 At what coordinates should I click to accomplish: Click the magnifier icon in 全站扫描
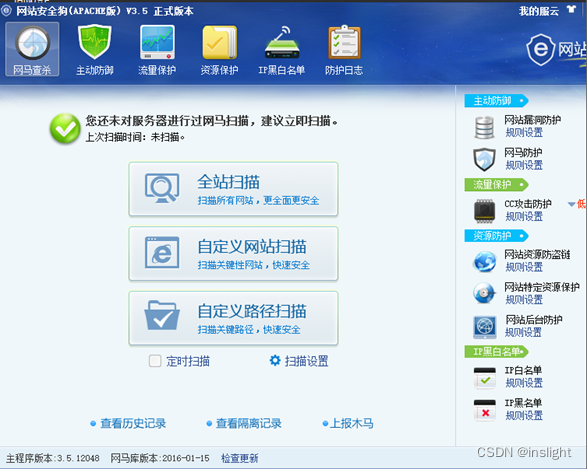pos(162,188)
